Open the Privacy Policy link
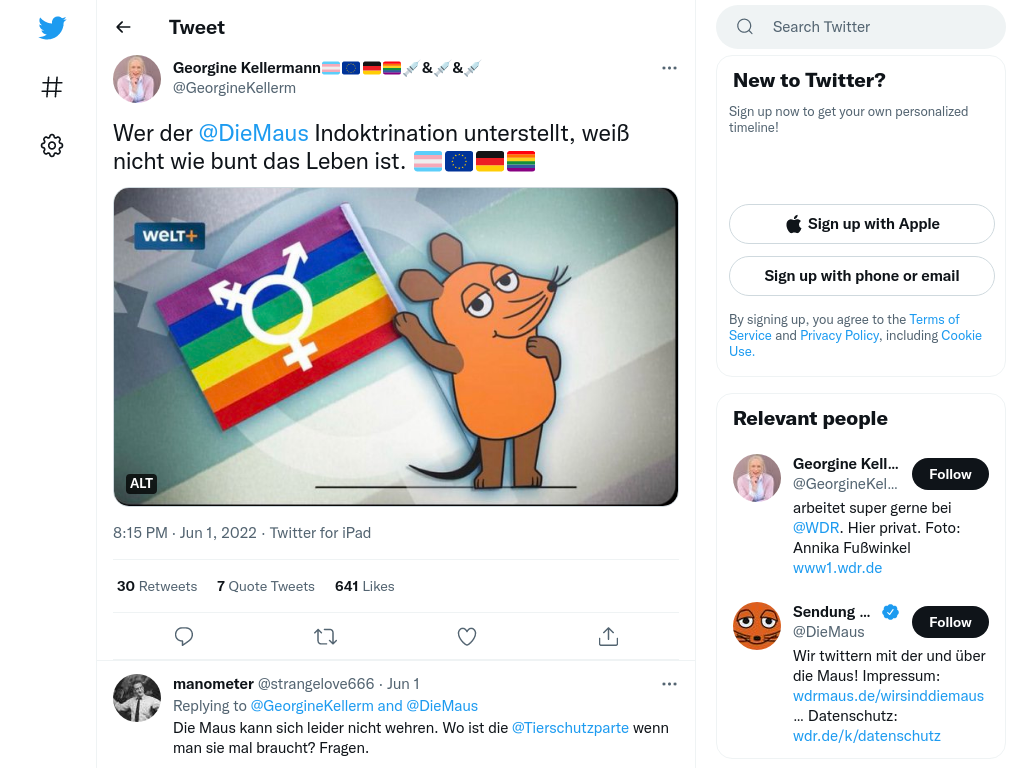The height and width of the screenshot is (768, 1024). [x=839, y=335]
